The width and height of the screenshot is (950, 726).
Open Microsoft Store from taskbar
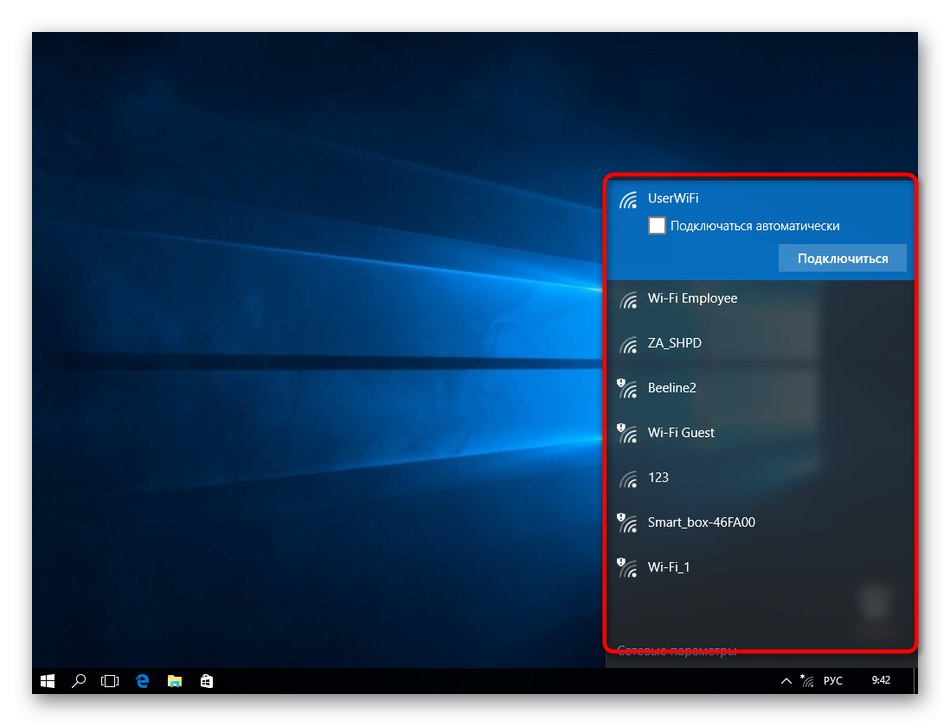pos(207,681)
